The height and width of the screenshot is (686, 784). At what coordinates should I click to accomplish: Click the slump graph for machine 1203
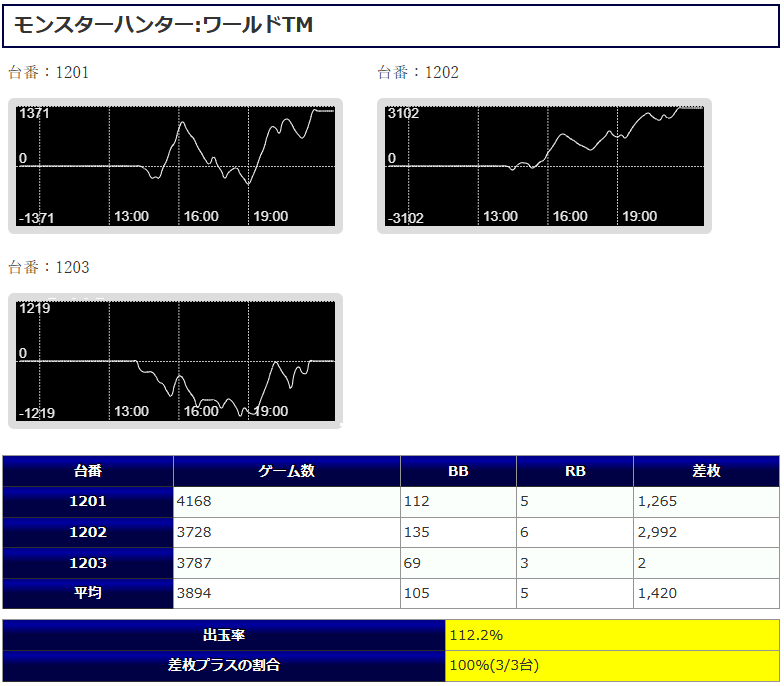(x=175, y=361)
